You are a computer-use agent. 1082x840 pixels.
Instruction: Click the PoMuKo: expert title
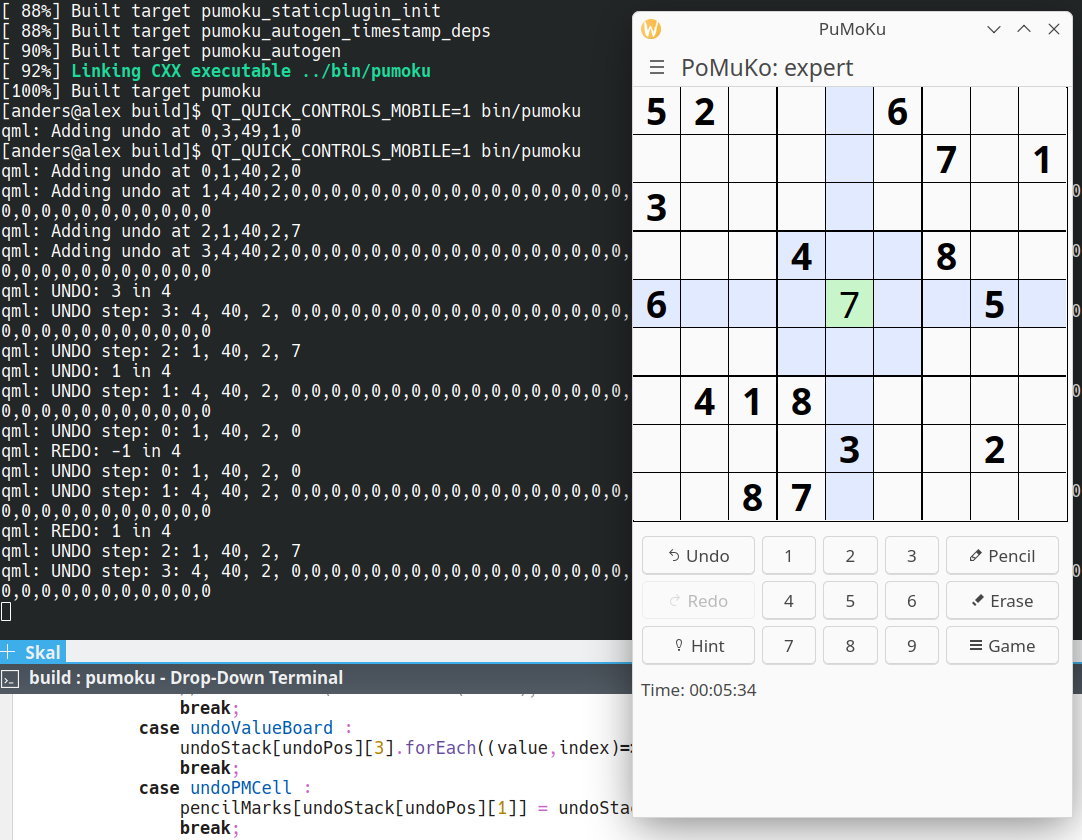[767, 68]
